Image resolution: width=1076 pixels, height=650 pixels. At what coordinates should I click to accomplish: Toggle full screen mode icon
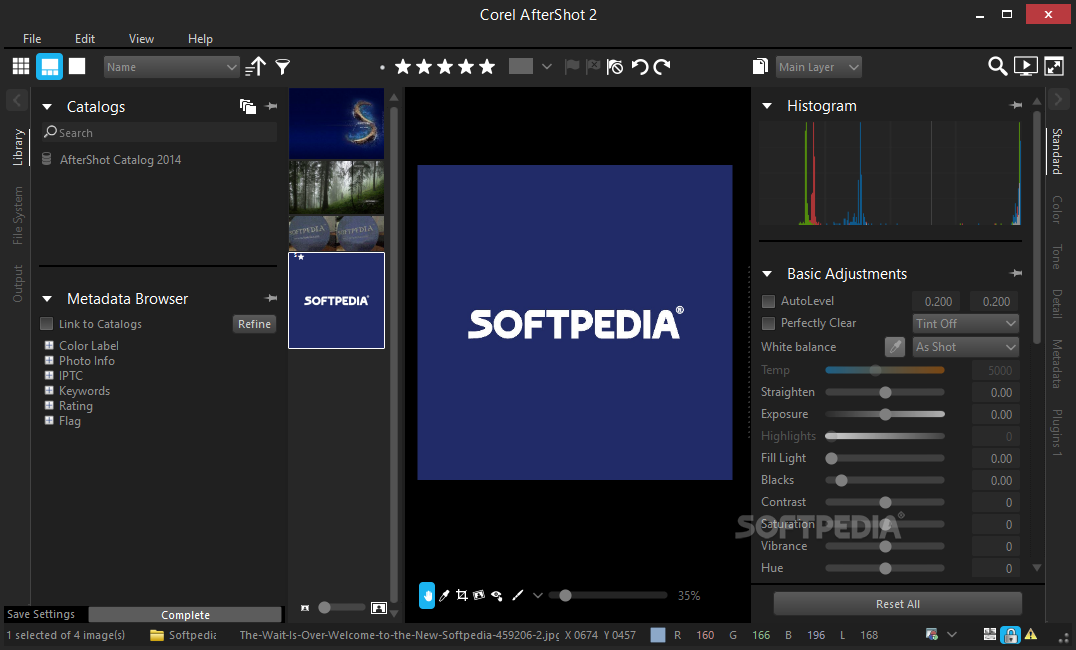[1054, 66]
